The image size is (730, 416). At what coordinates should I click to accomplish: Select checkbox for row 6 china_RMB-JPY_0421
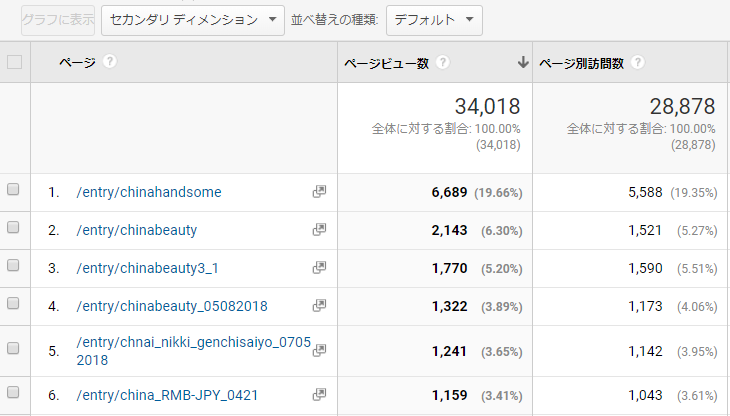13,392
